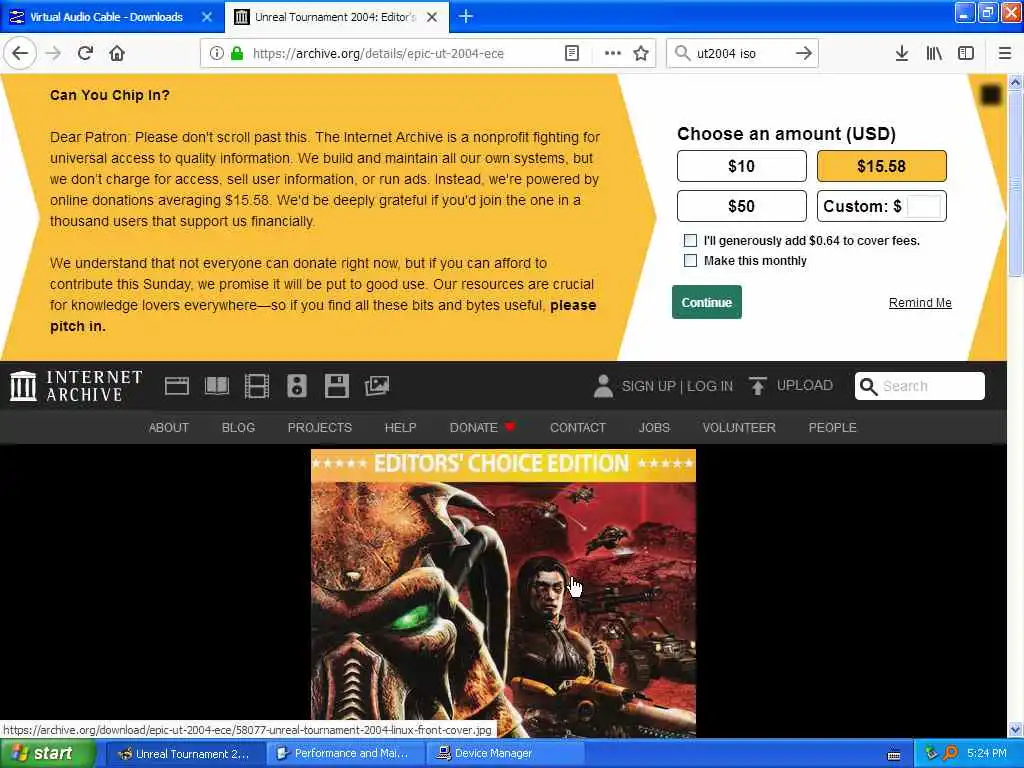This screenshot has height=768, width=1024.
Task: Close the Unreal Tournament 2004 tab
Action: point(432,17)
